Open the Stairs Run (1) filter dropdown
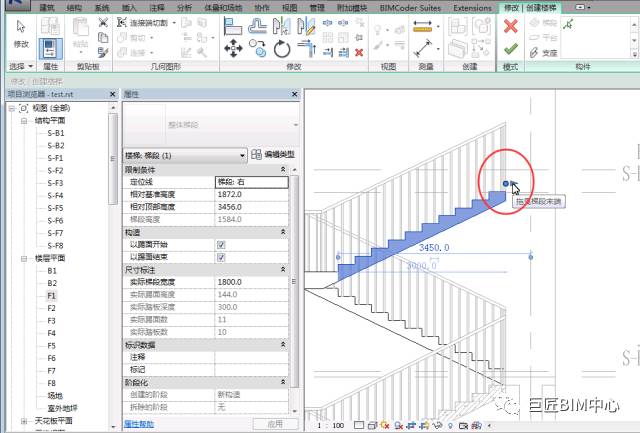640x433 pixels. (x=185, y=155)
